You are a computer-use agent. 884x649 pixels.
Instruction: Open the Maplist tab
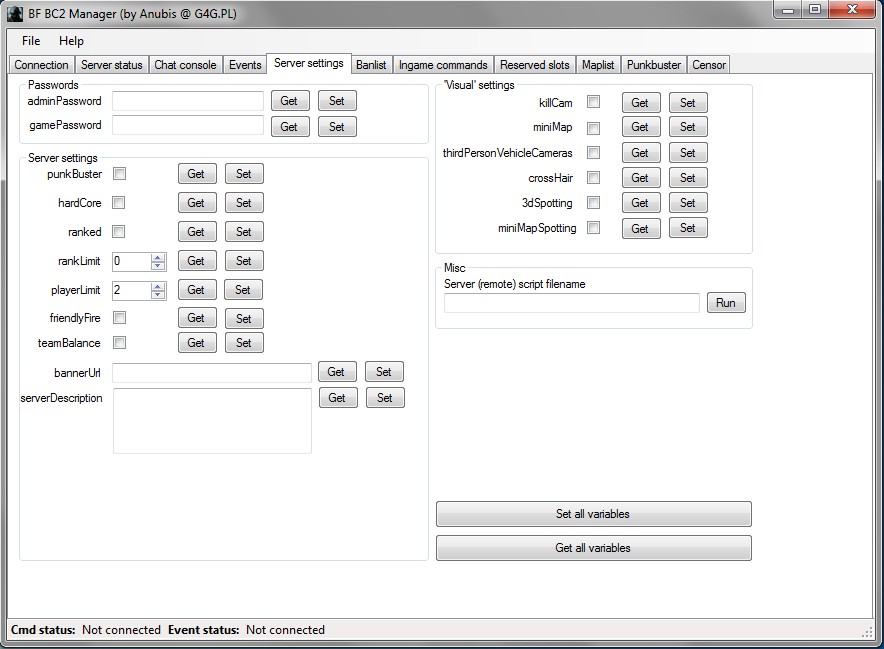click(599, 65)
